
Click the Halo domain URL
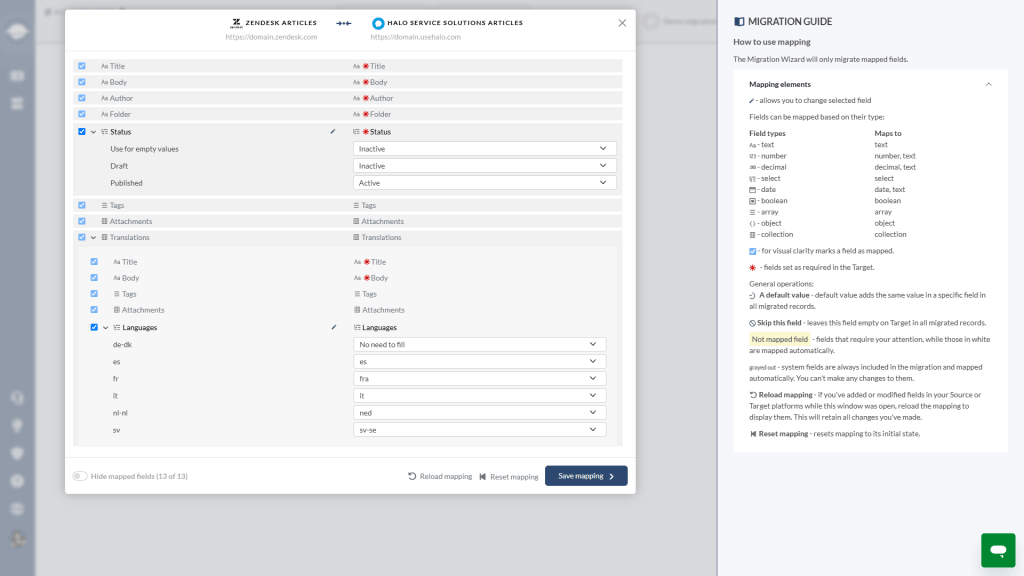(x=415, y=37)
